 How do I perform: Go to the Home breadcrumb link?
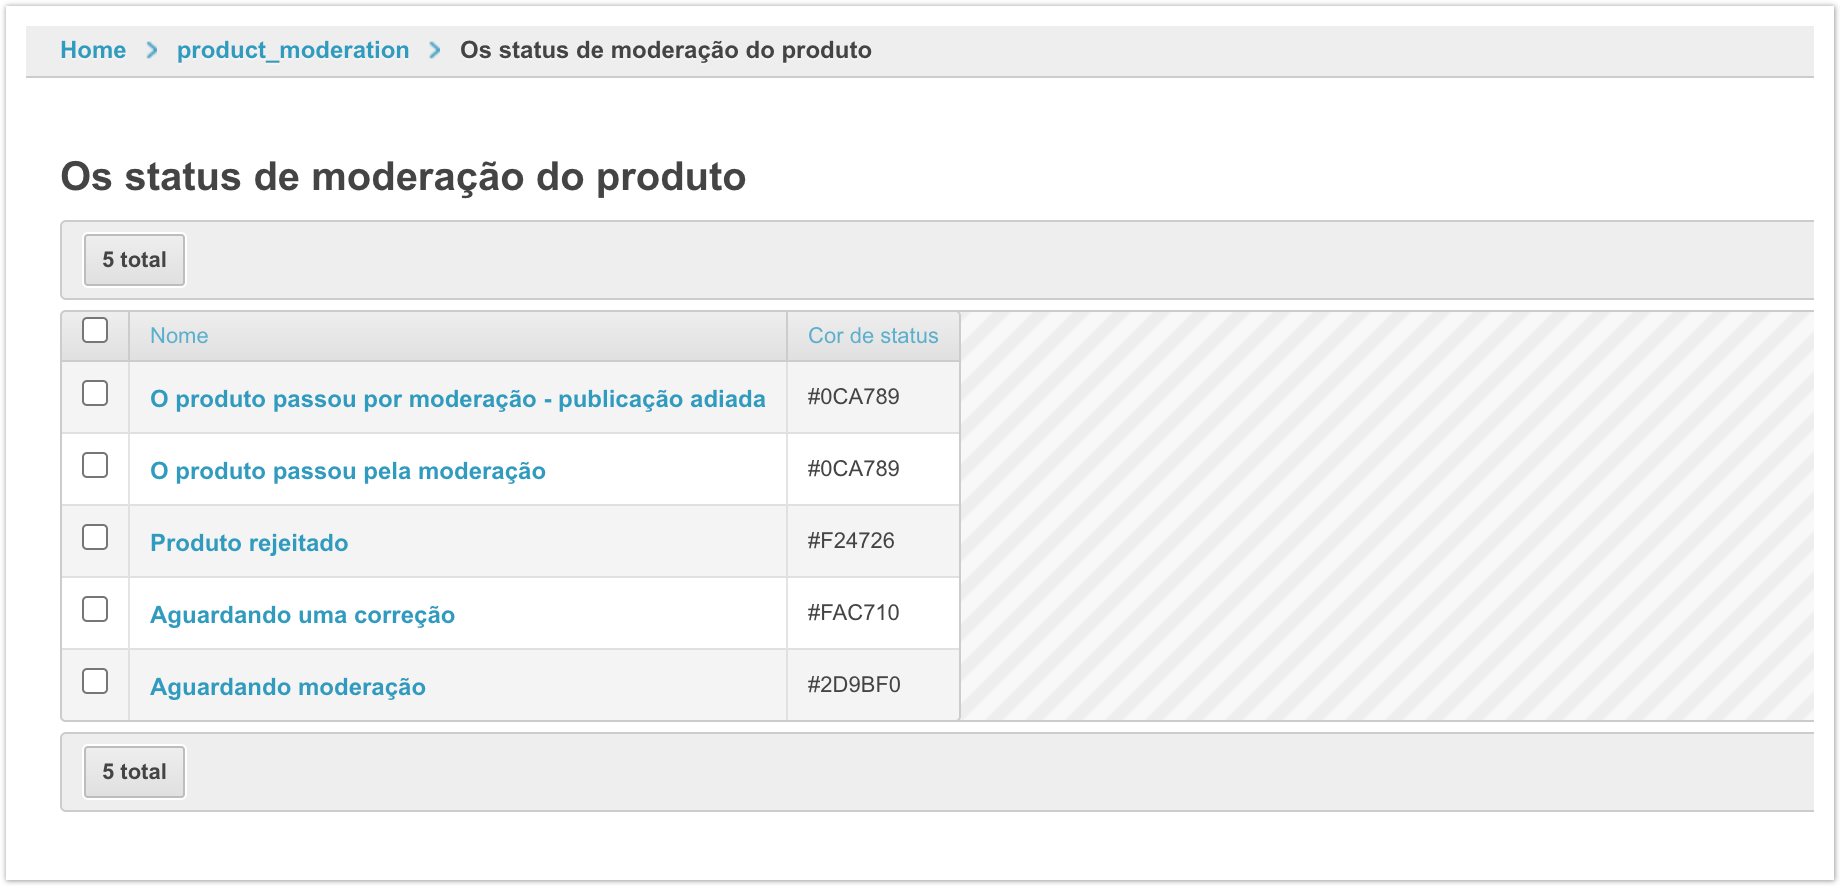[x=93, y=50]
